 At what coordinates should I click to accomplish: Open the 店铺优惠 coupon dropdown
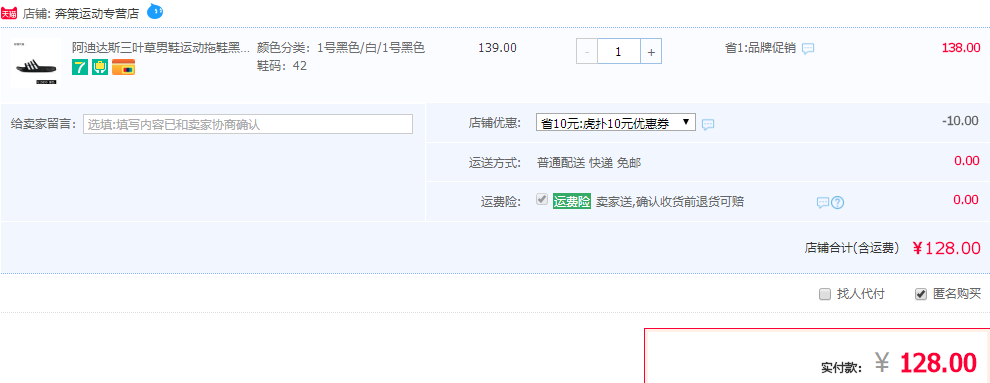(616, 122)
